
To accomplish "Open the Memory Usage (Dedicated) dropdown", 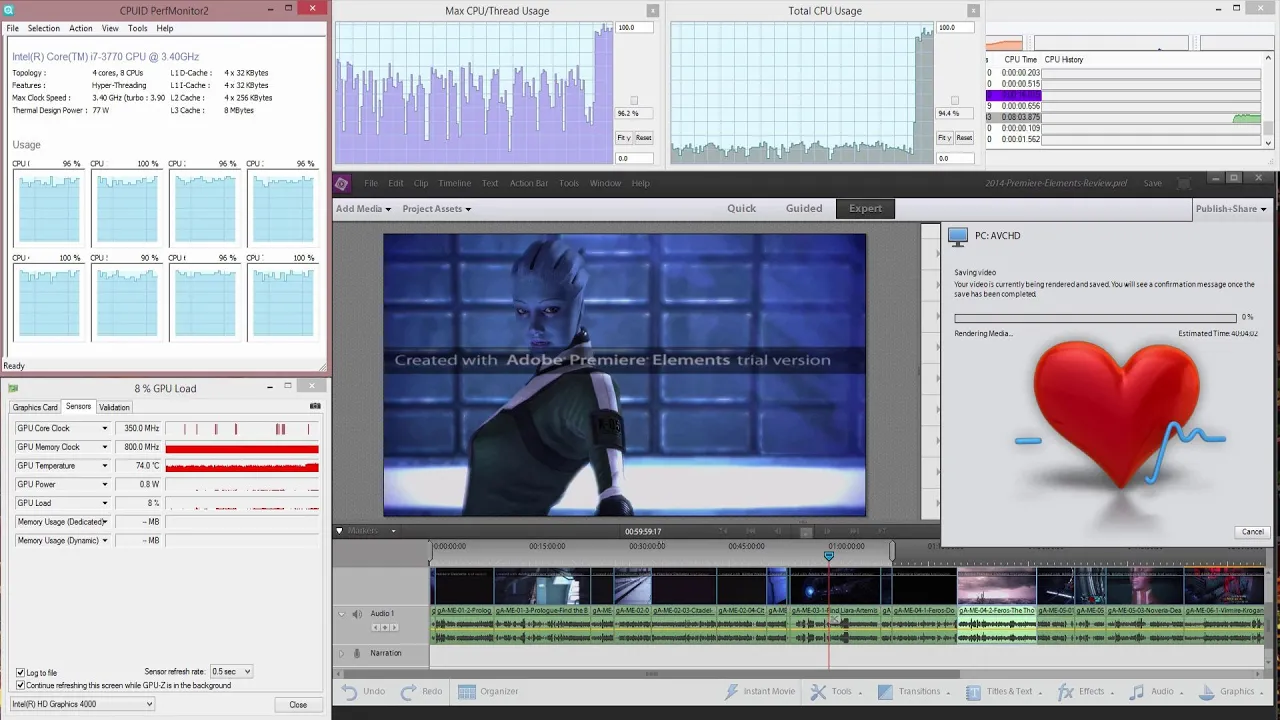I will (x=104, y=522).
